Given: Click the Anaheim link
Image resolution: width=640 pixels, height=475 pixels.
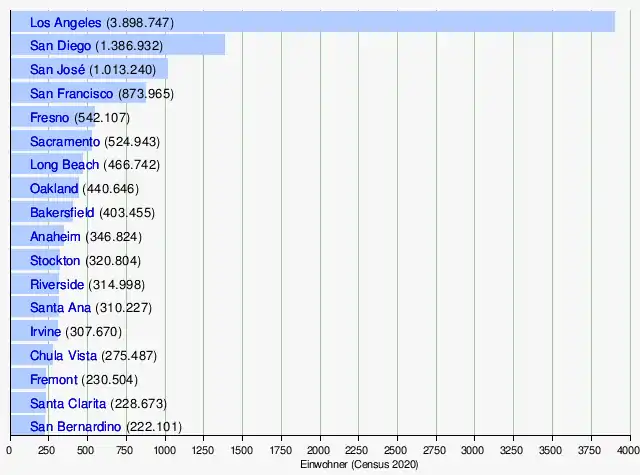Looking at the screenshot, I should [x=55, y=237].
